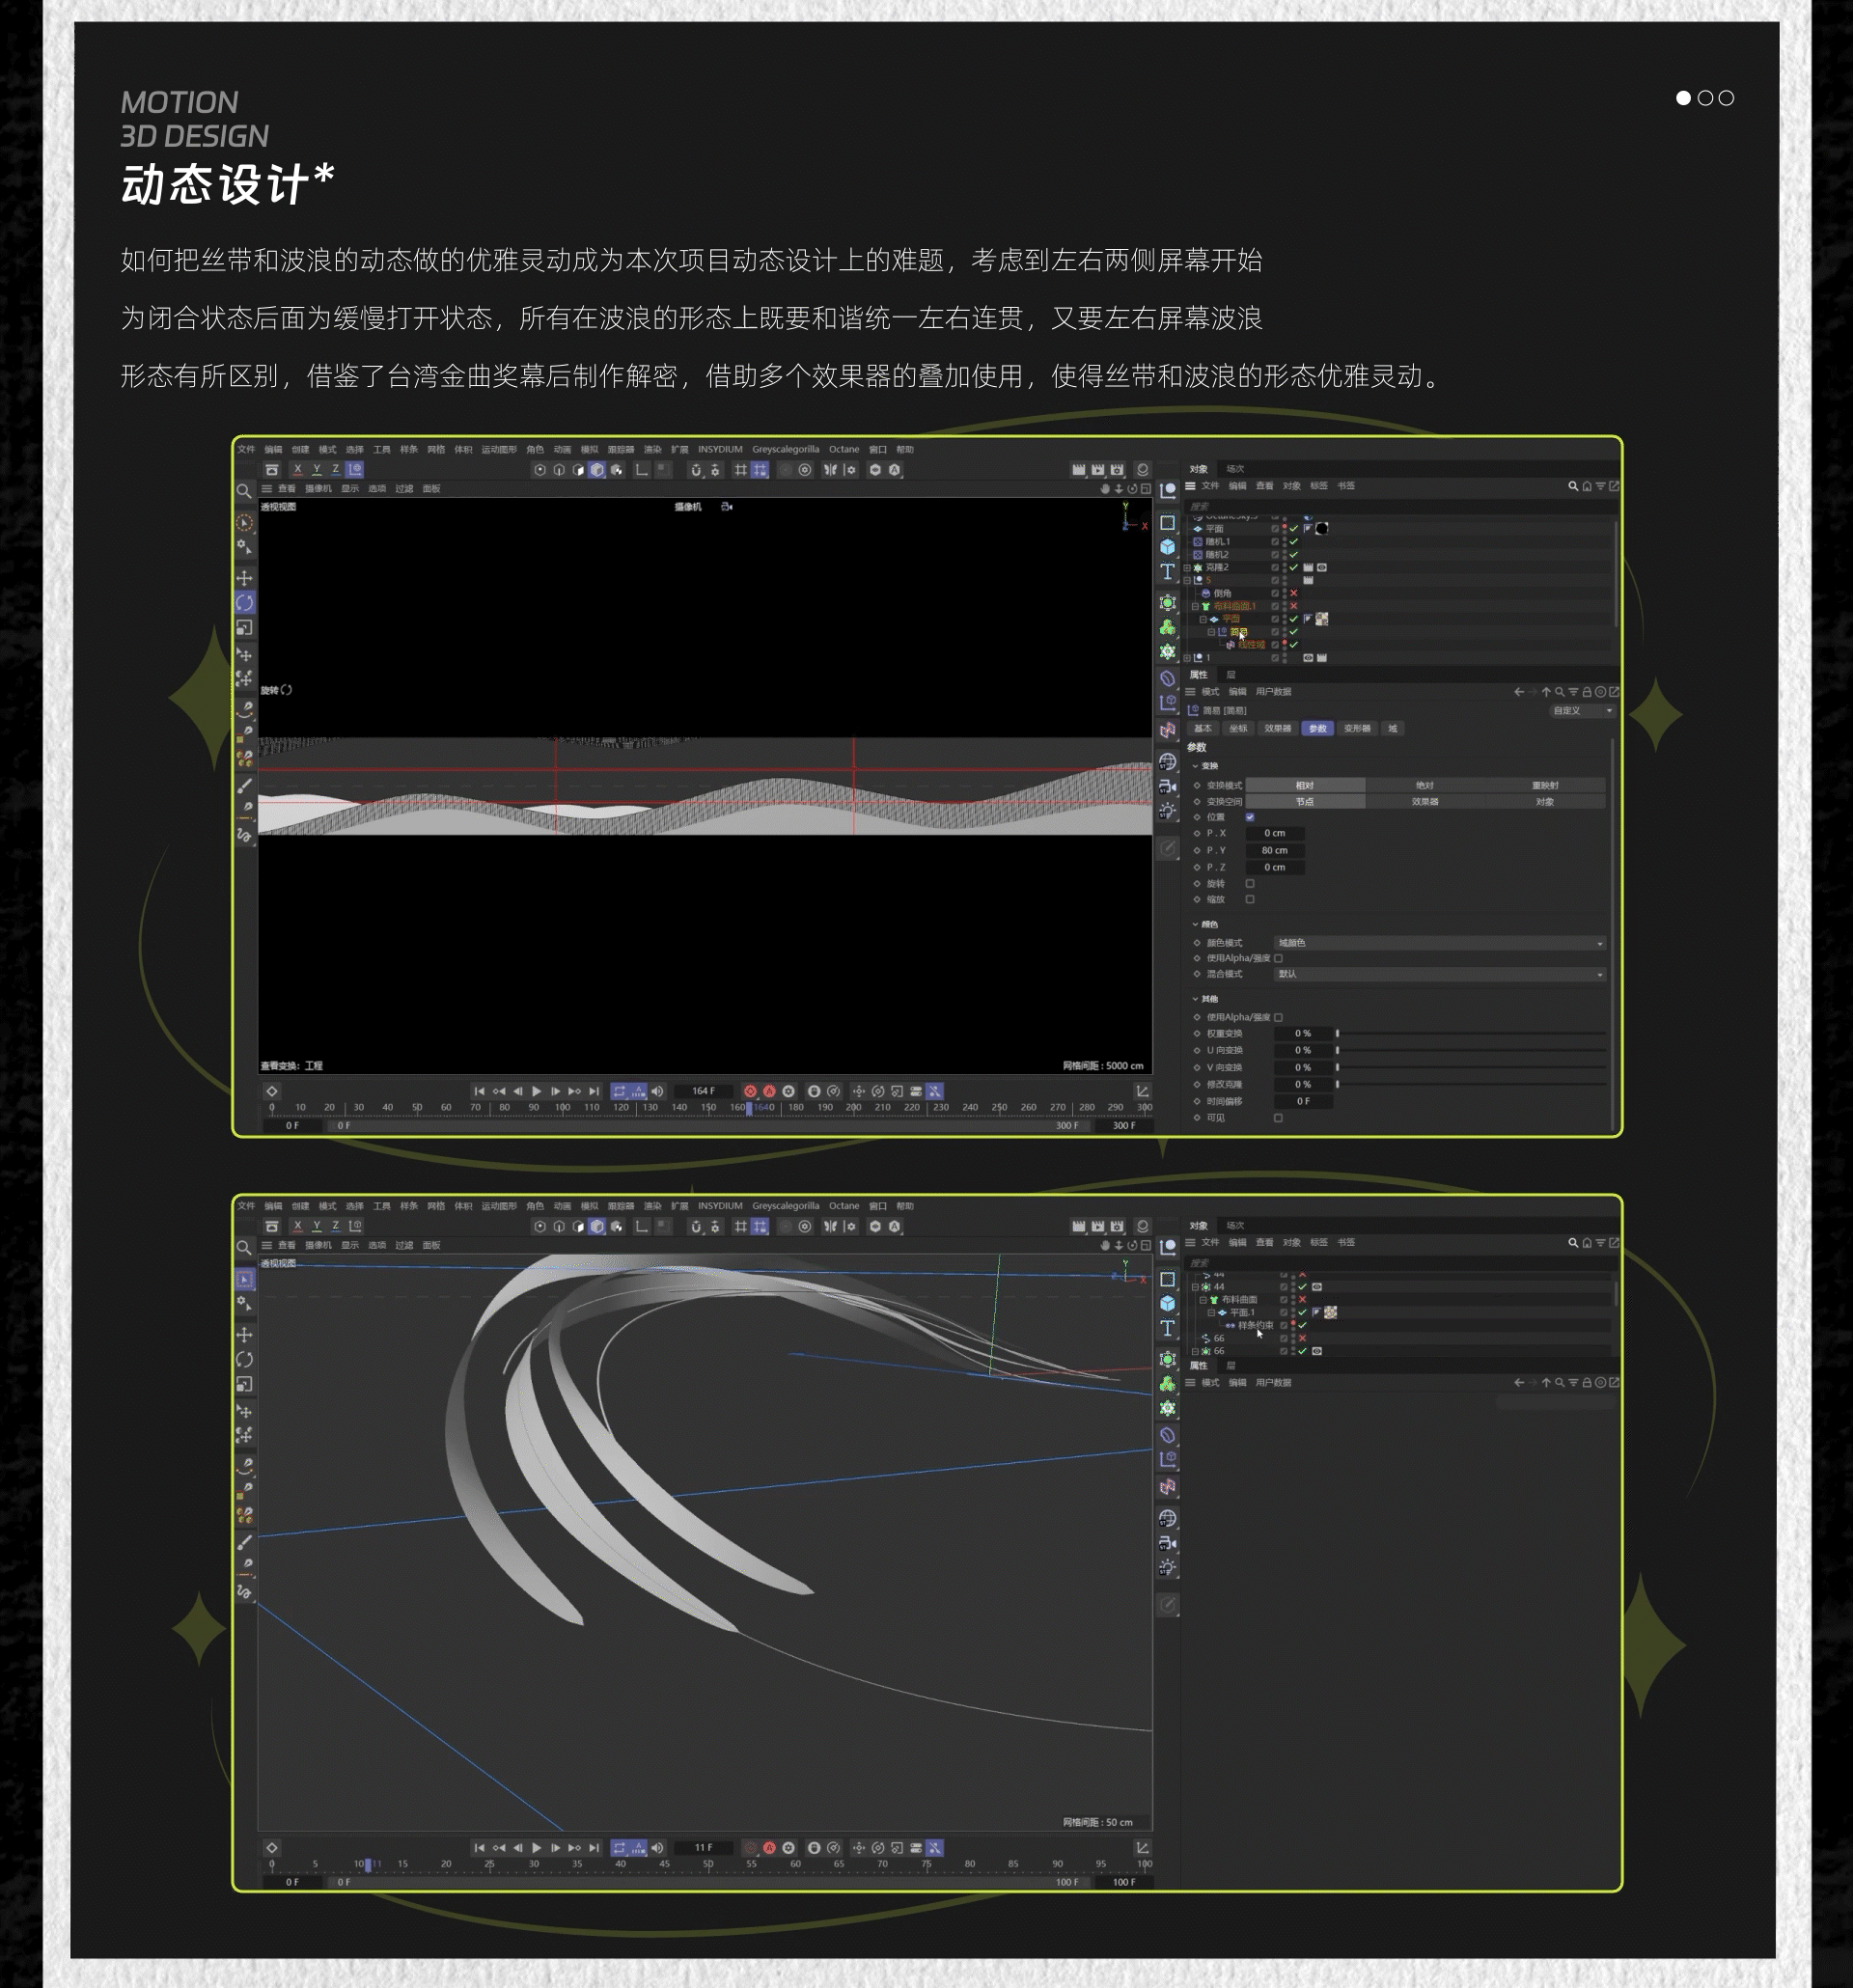Click the P . Y field showing 80 cm
Viewport: 1853px width, 1988px height.
click(x=1274, y=850)
